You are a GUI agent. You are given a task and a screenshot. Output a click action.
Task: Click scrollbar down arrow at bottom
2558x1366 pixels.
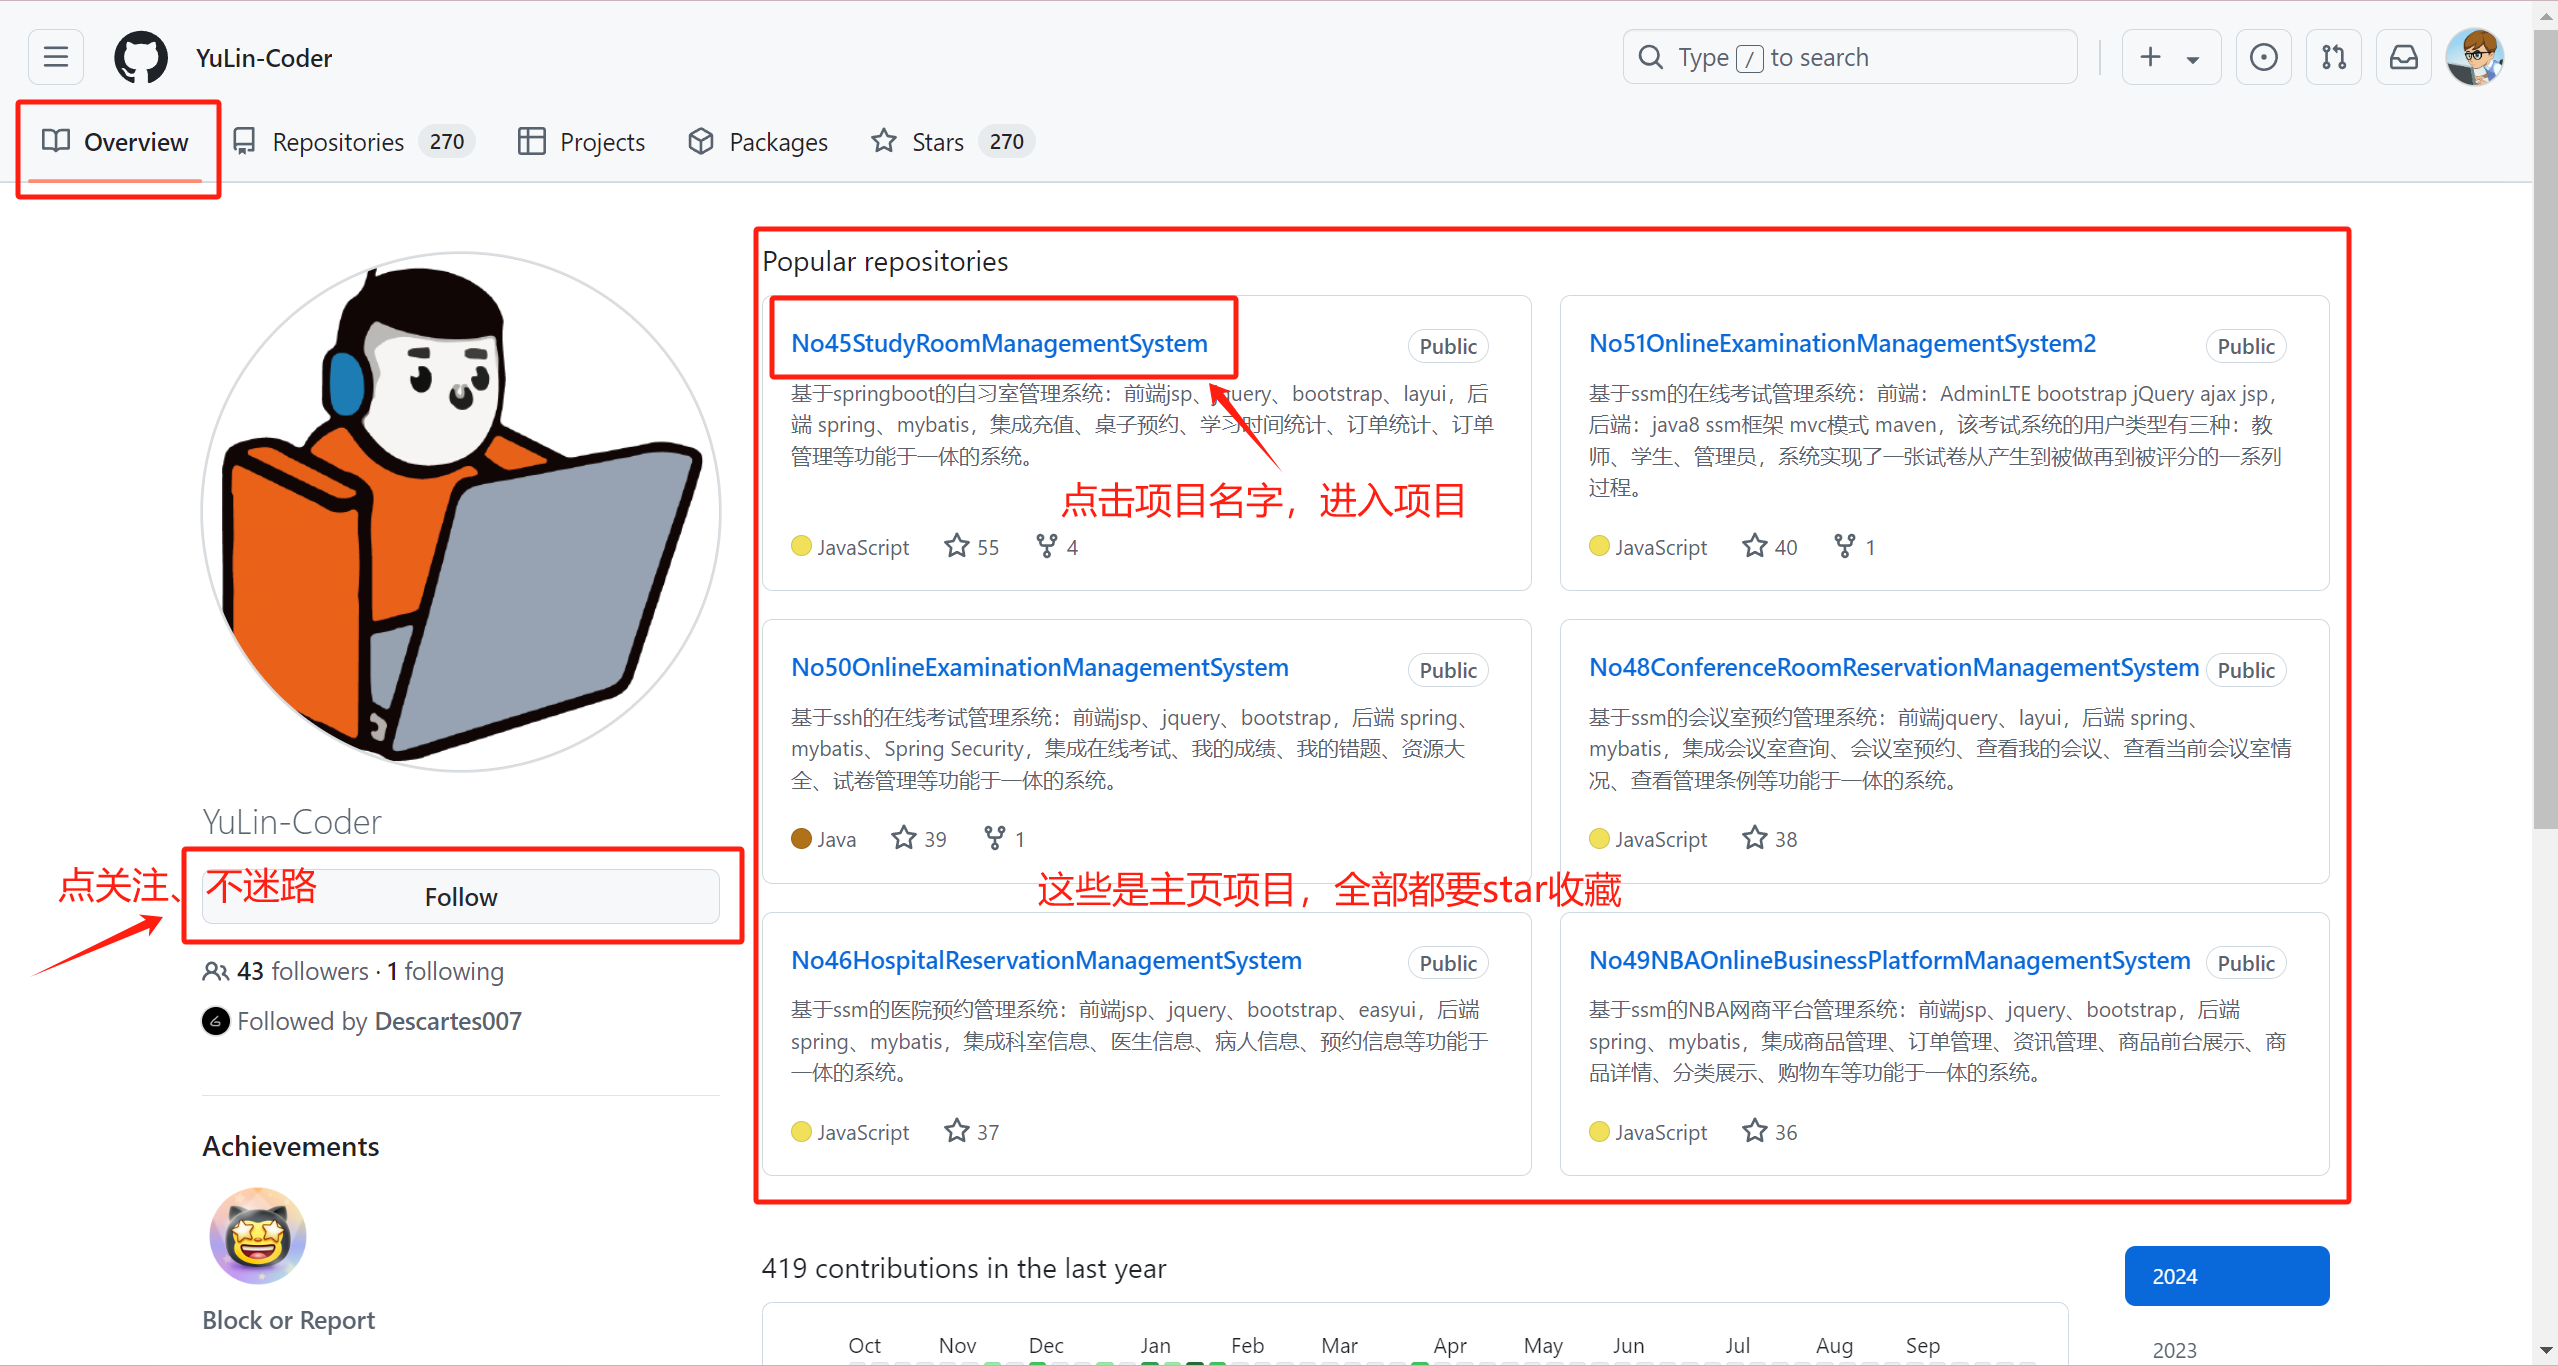(x=2546, y=1351)
